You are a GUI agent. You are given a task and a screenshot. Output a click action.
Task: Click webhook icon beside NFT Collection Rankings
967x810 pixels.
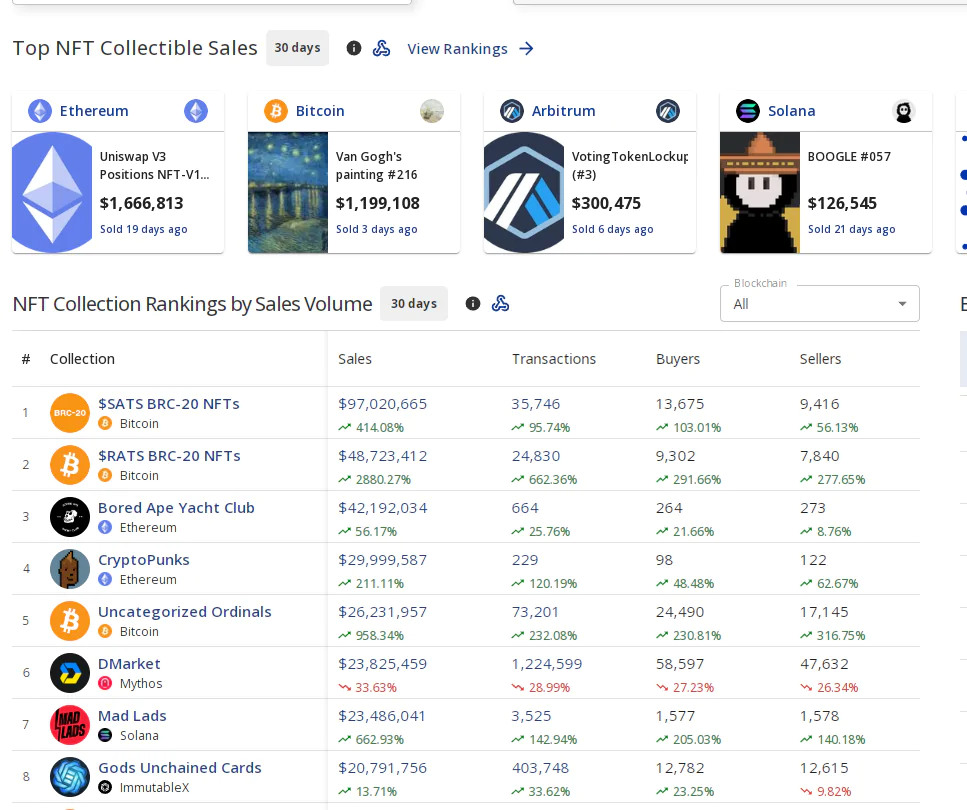point(501,304)
